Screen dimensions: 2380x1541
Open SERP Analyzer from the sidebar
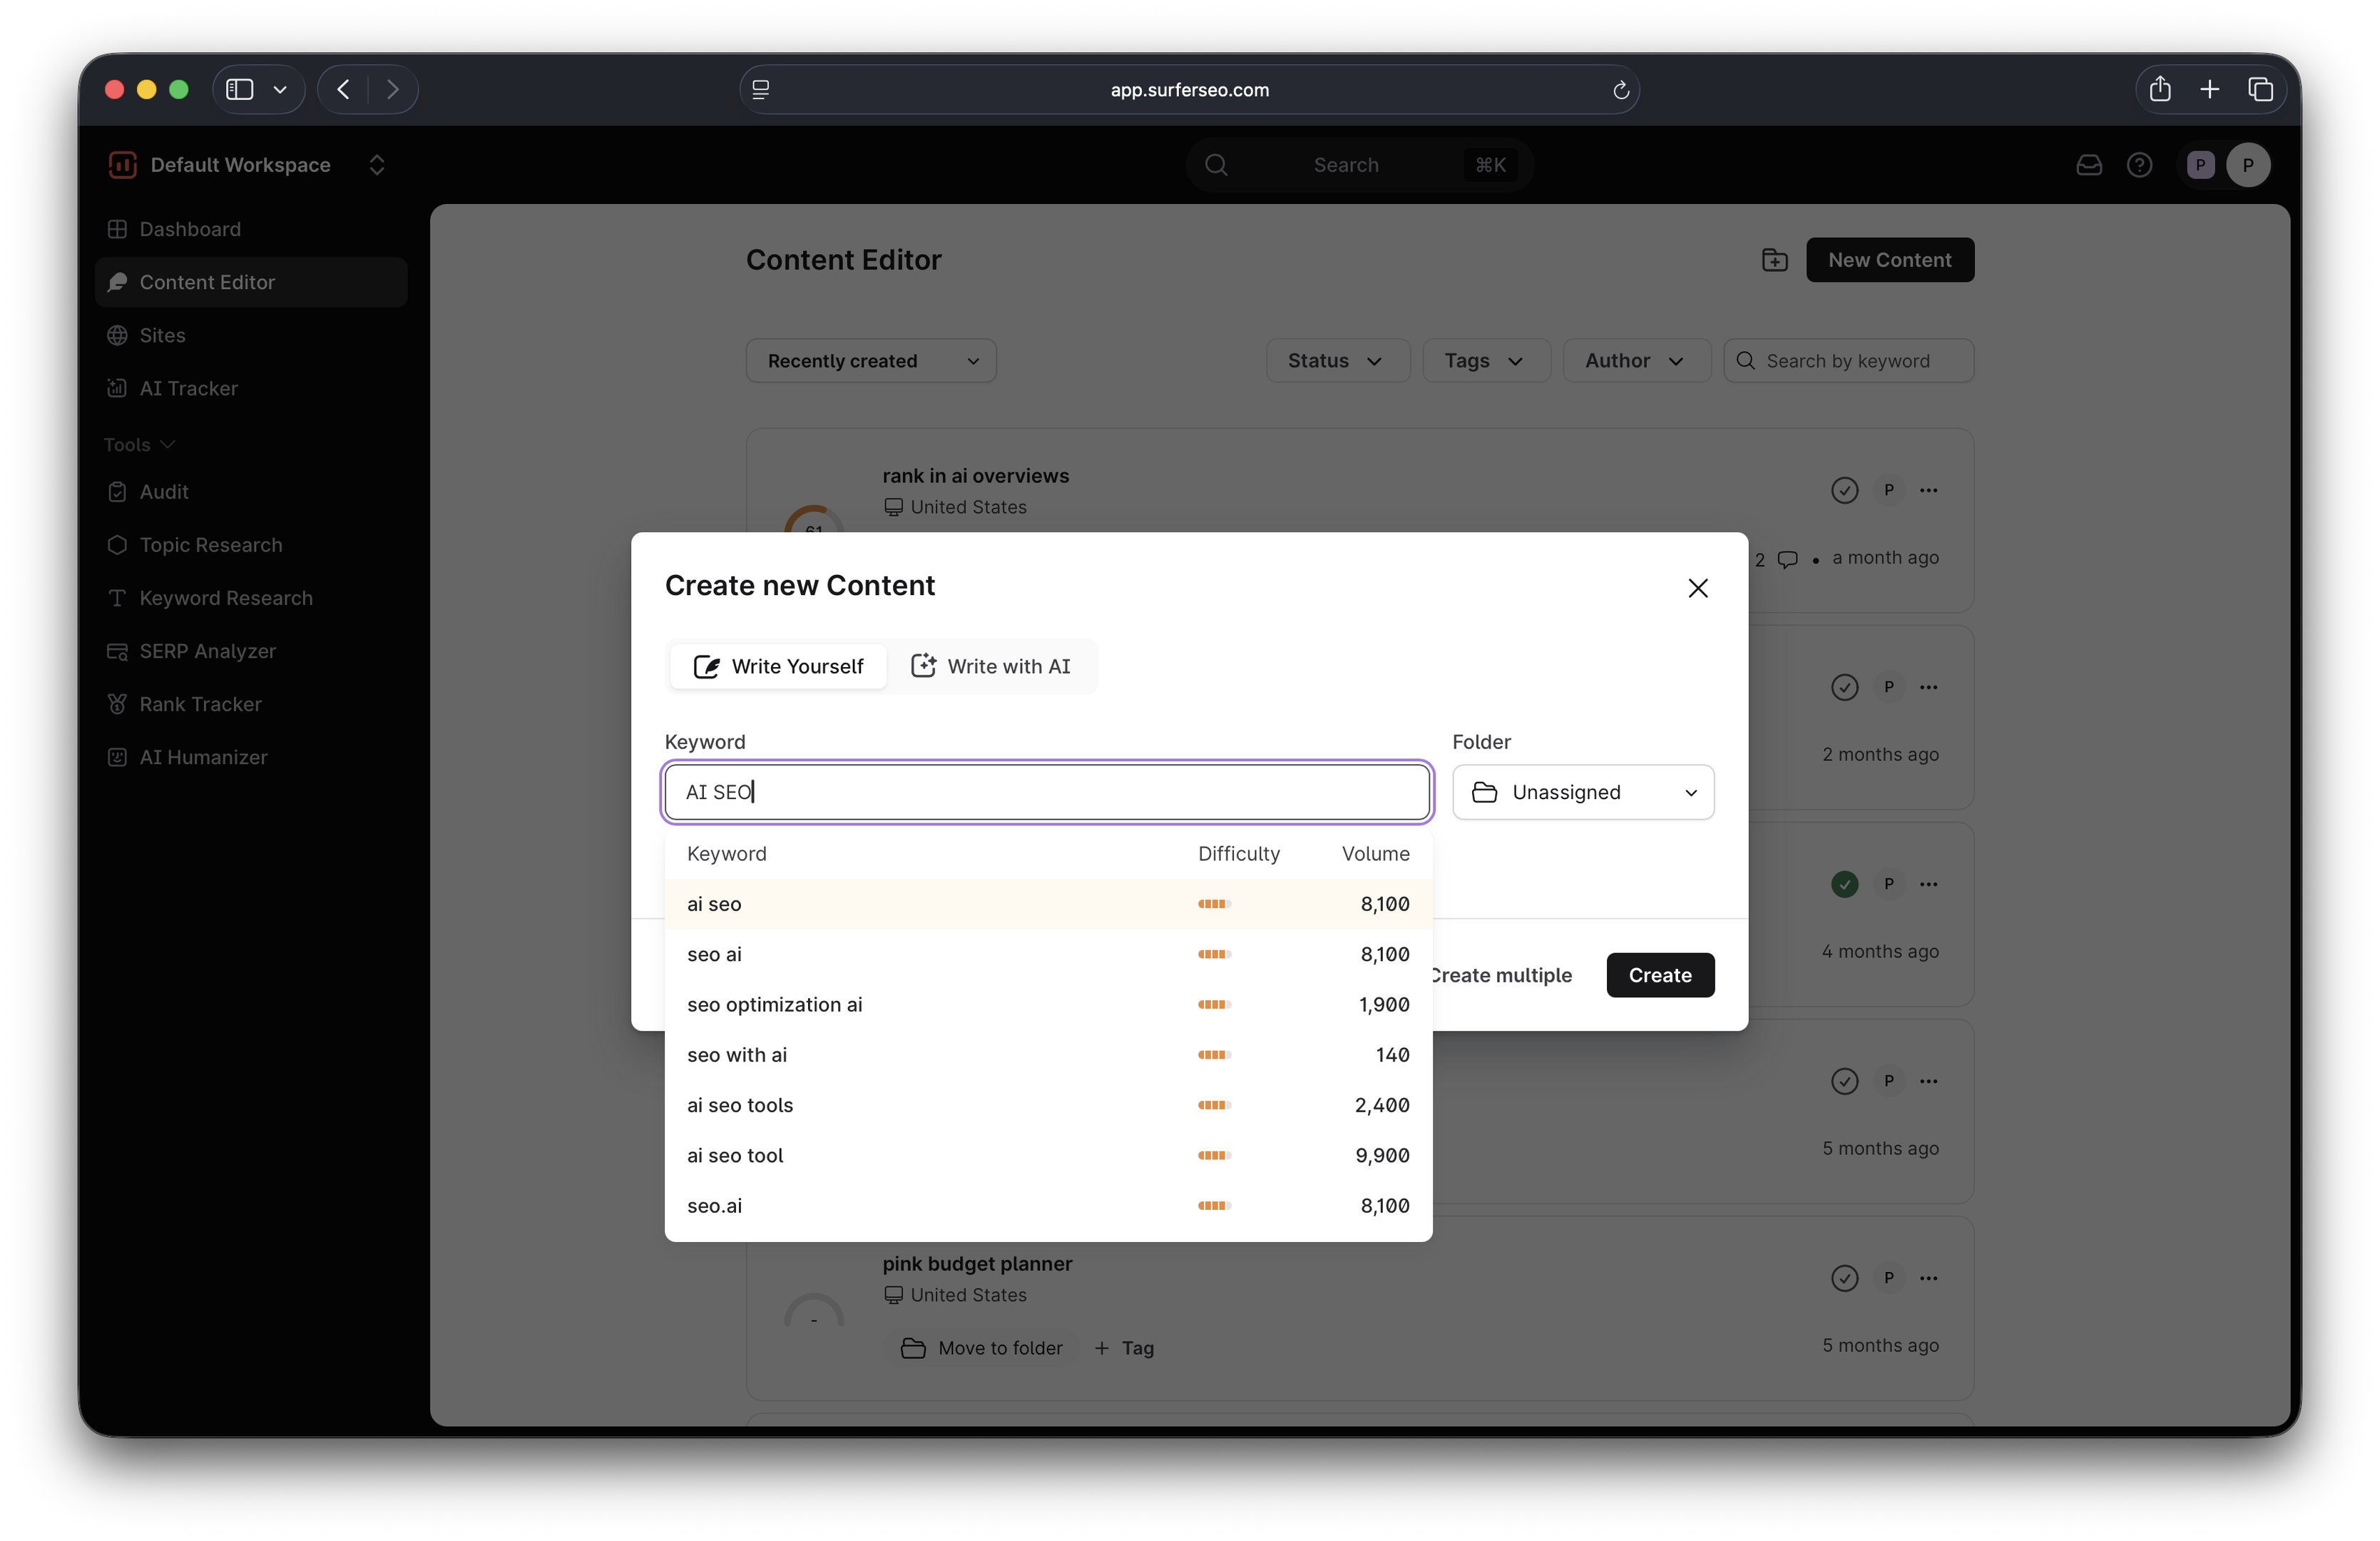tap(207, 651)
